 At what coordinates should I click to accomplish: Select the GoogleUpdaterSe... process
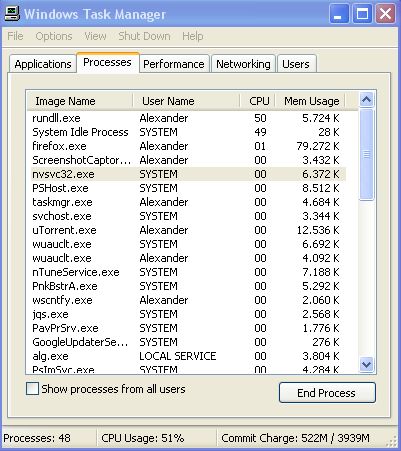(x=188, y=342)
